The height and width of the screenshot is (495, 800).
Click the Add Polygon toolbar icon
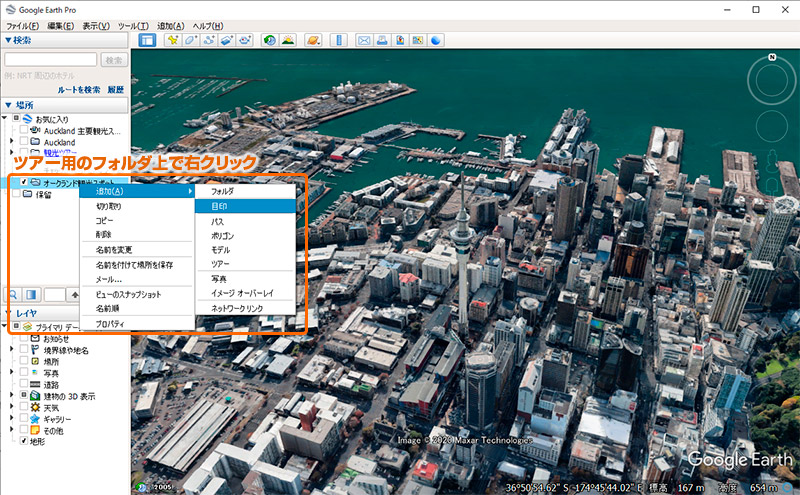191,40
